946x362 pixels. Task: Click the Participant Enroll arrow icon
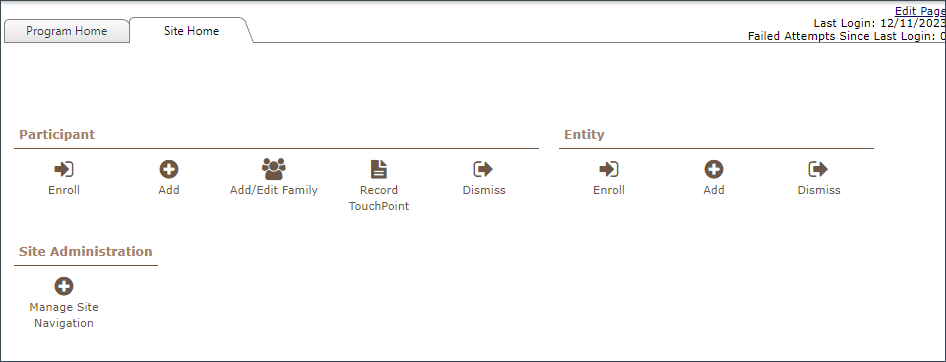64,169
